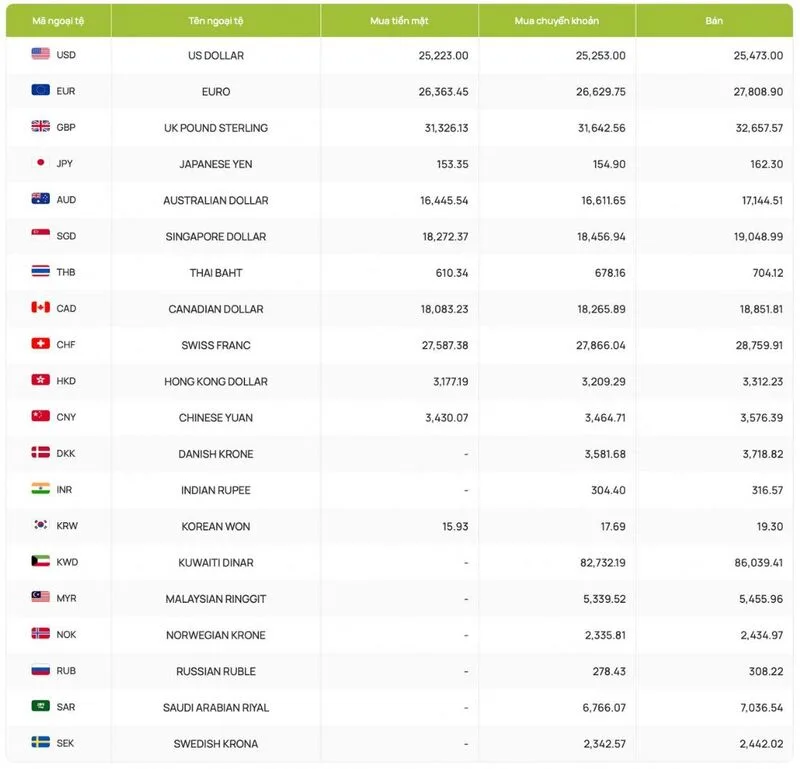This screenshot has width=800, height=769.
Task: Click KWD transfer buy value 82,732.19
Action: coord(603,563)
